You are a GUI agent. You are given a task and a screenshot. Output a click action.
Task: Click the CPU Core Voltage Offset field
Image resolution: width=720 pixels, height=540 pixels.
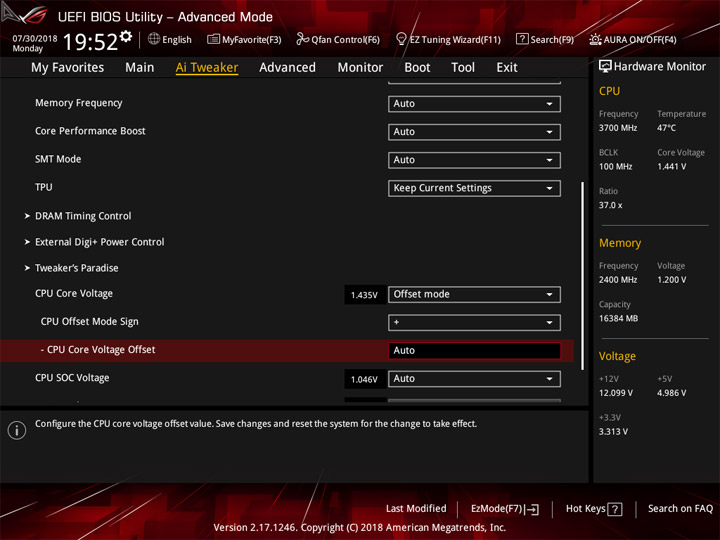tap(474, 350)
